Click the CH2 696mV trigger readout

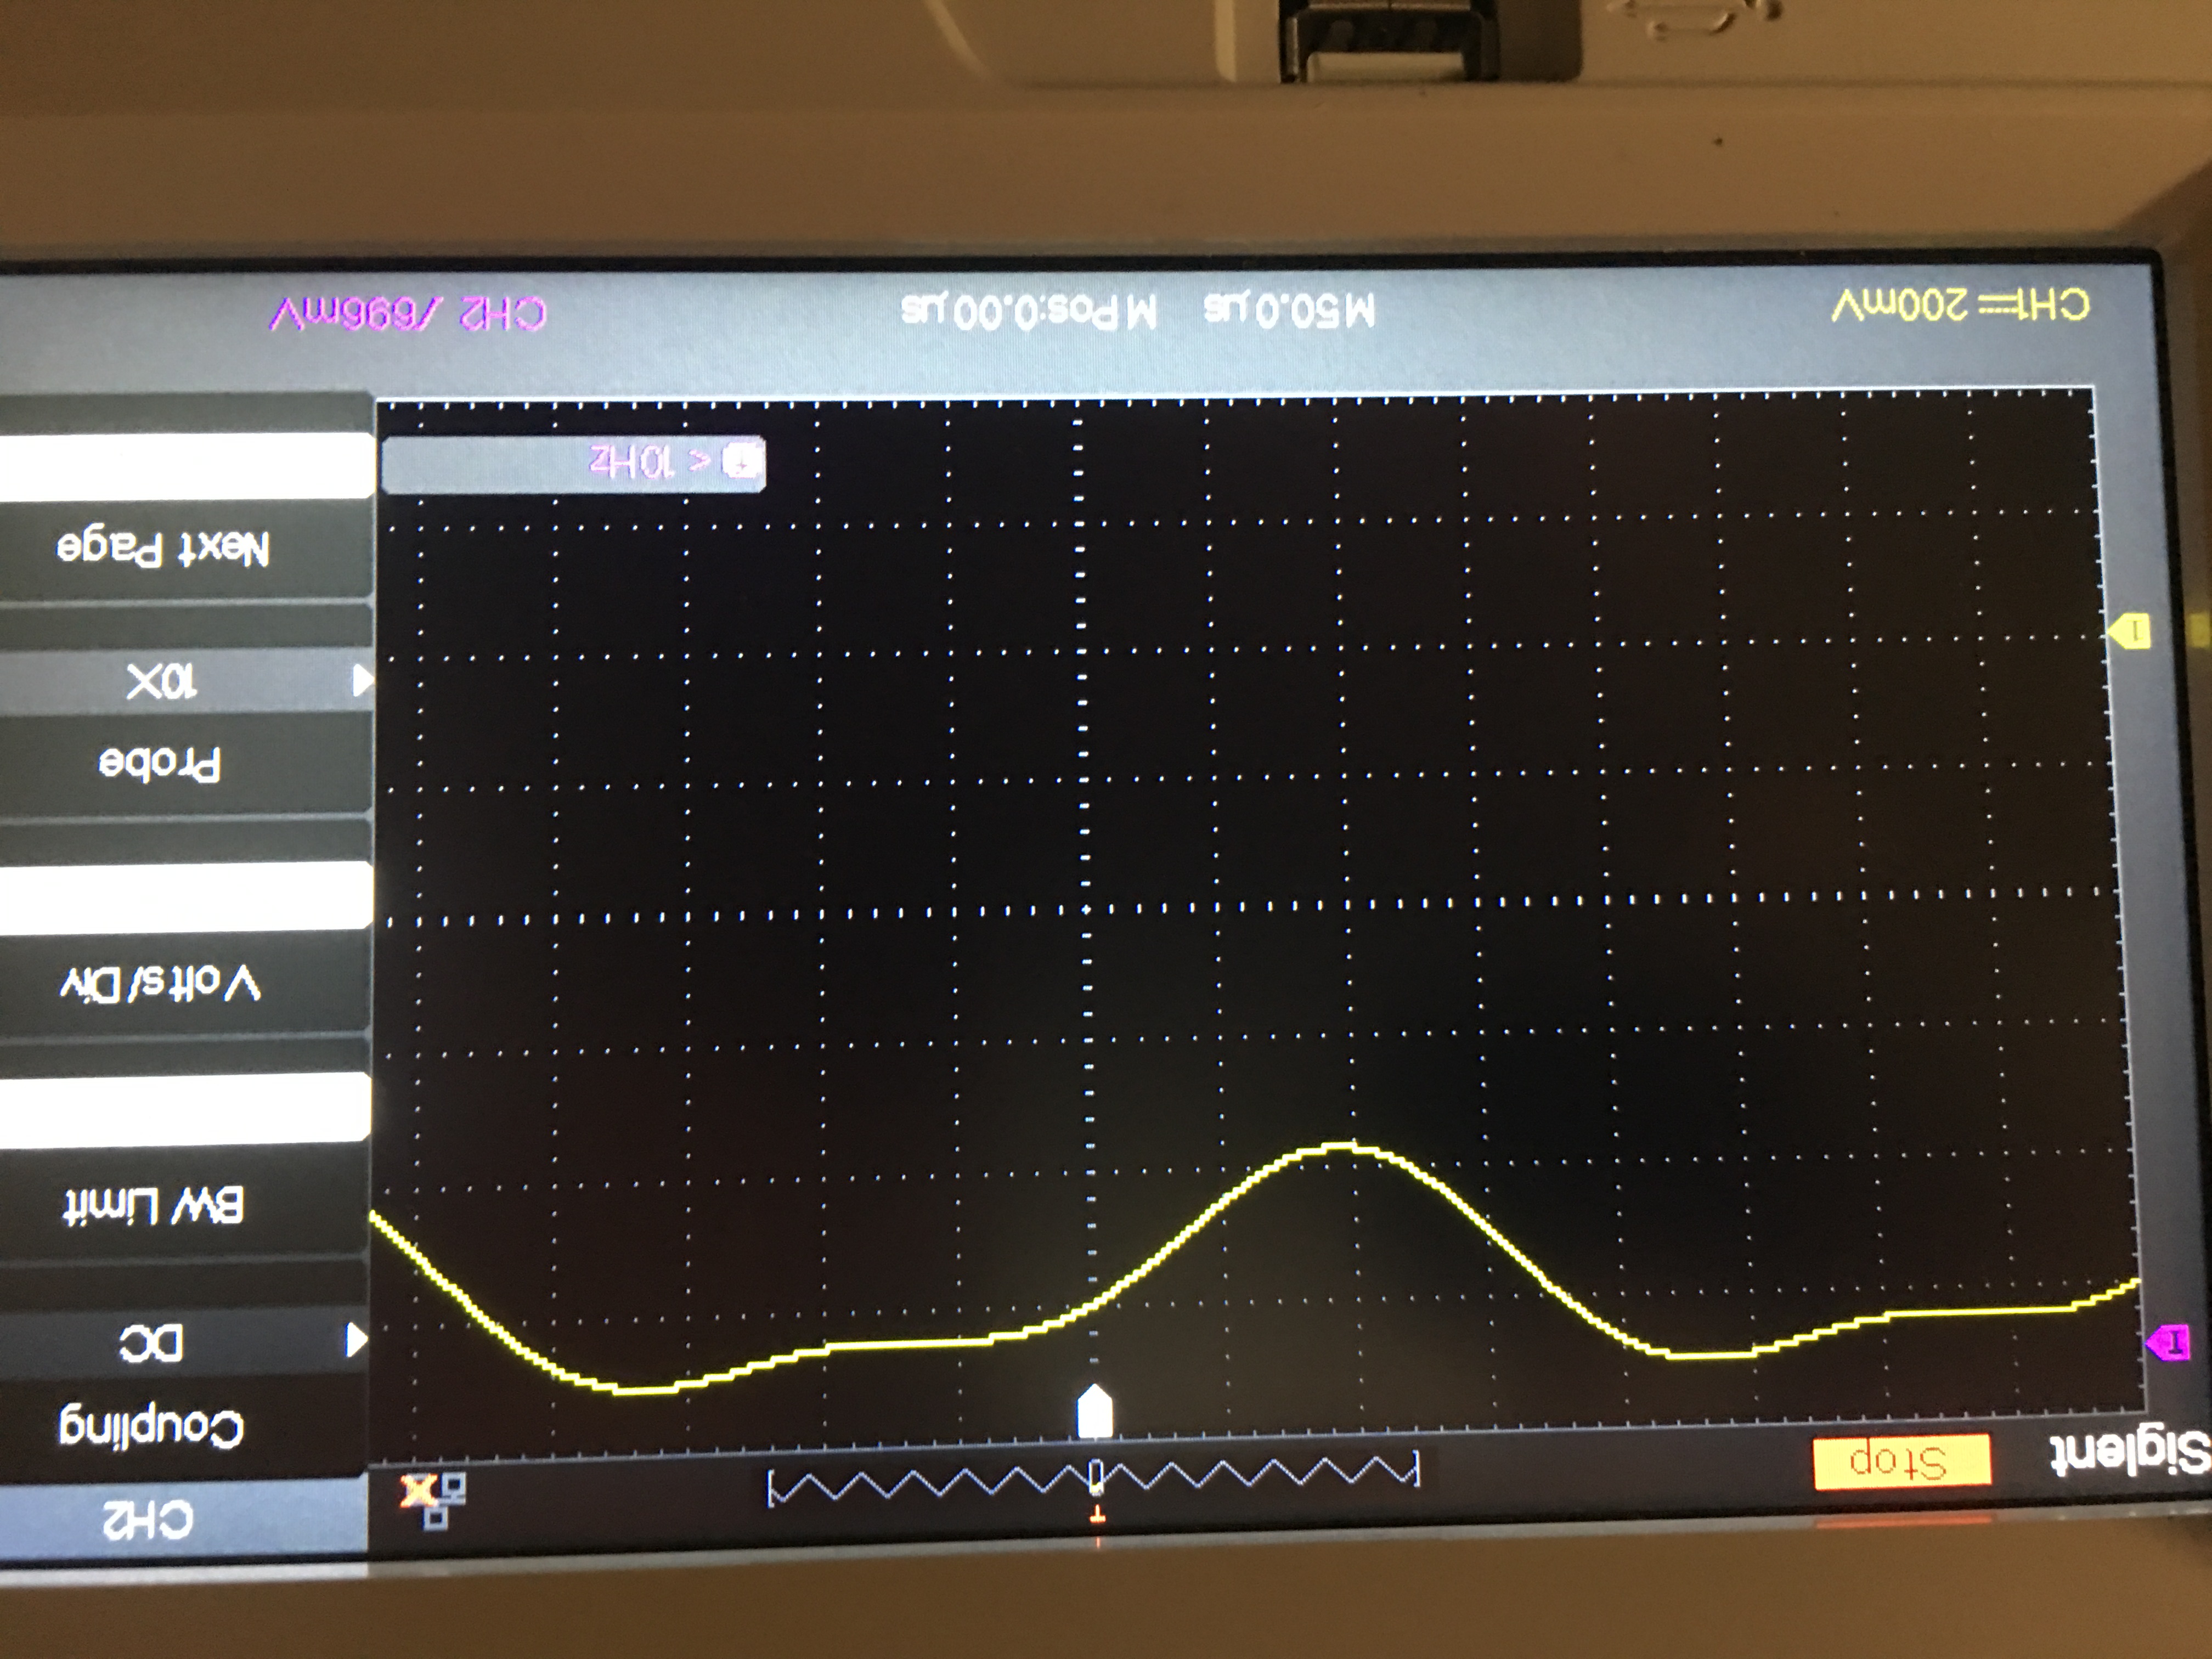(408, 314)
